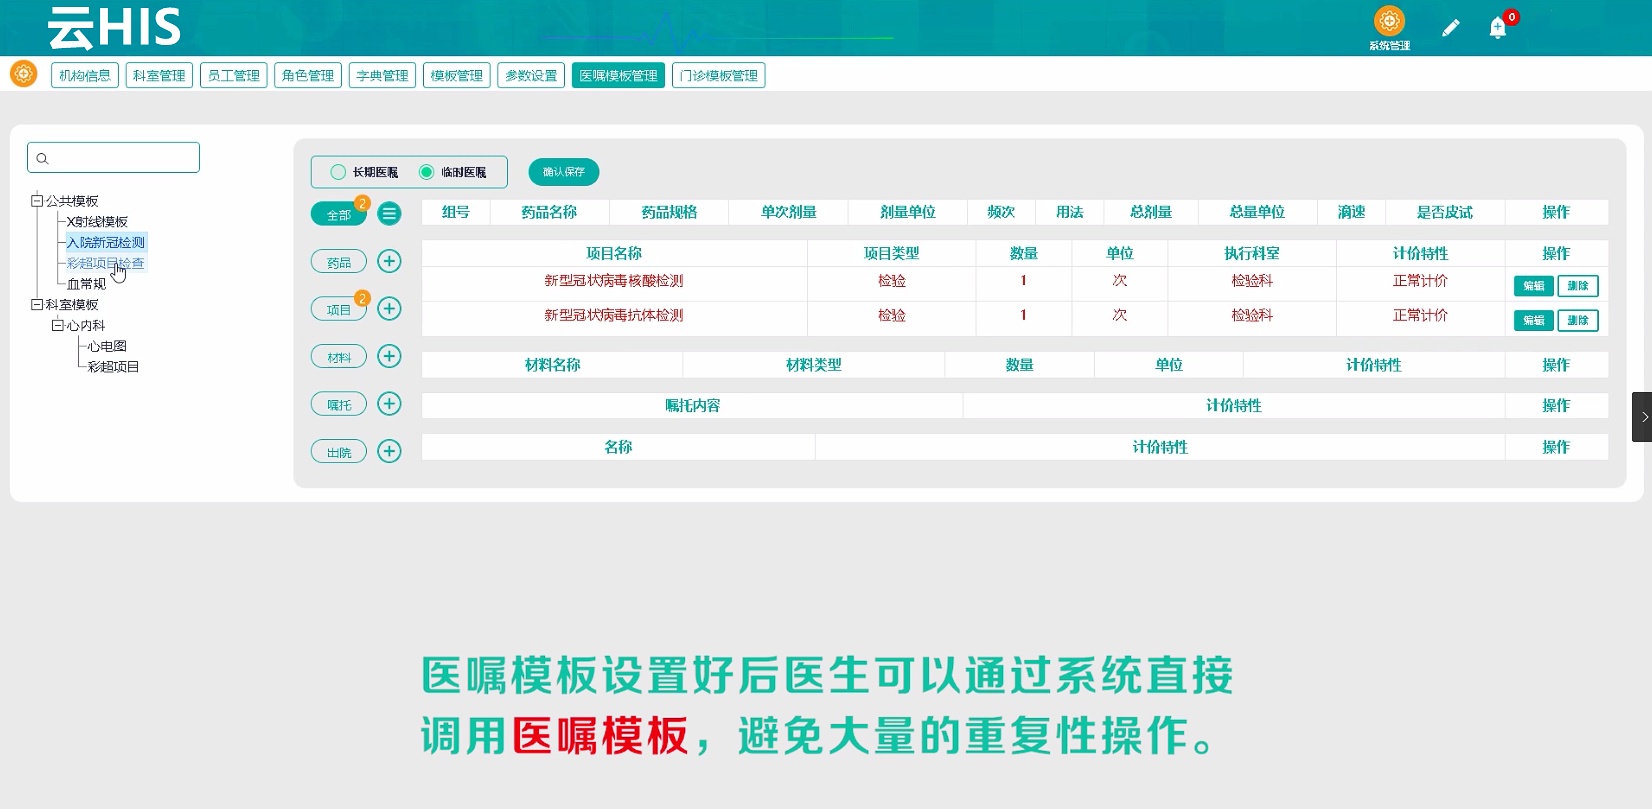This screenshot has height=809, width=1652.
Task: Delete the 新型冠状病毒核酸检测 row
Action: 1578,286
